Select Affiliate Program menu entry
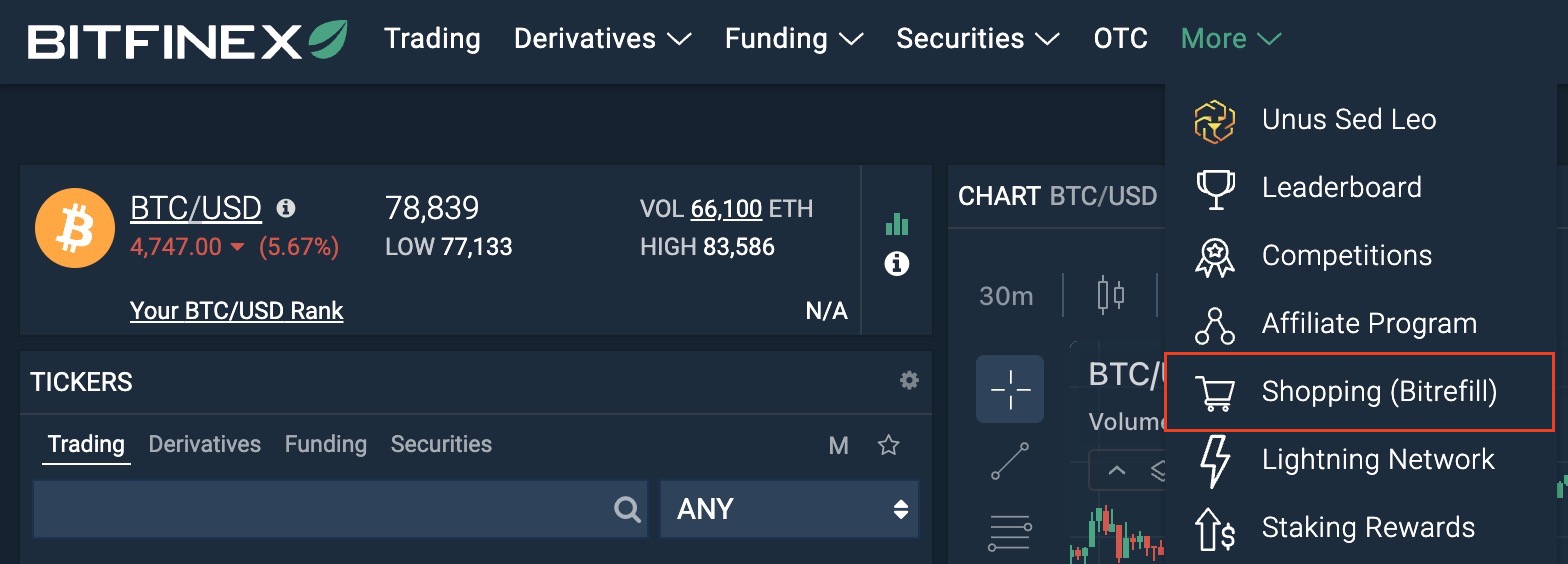The width and height of the screenshot is (1568, 564). [x=1360, y=324]
